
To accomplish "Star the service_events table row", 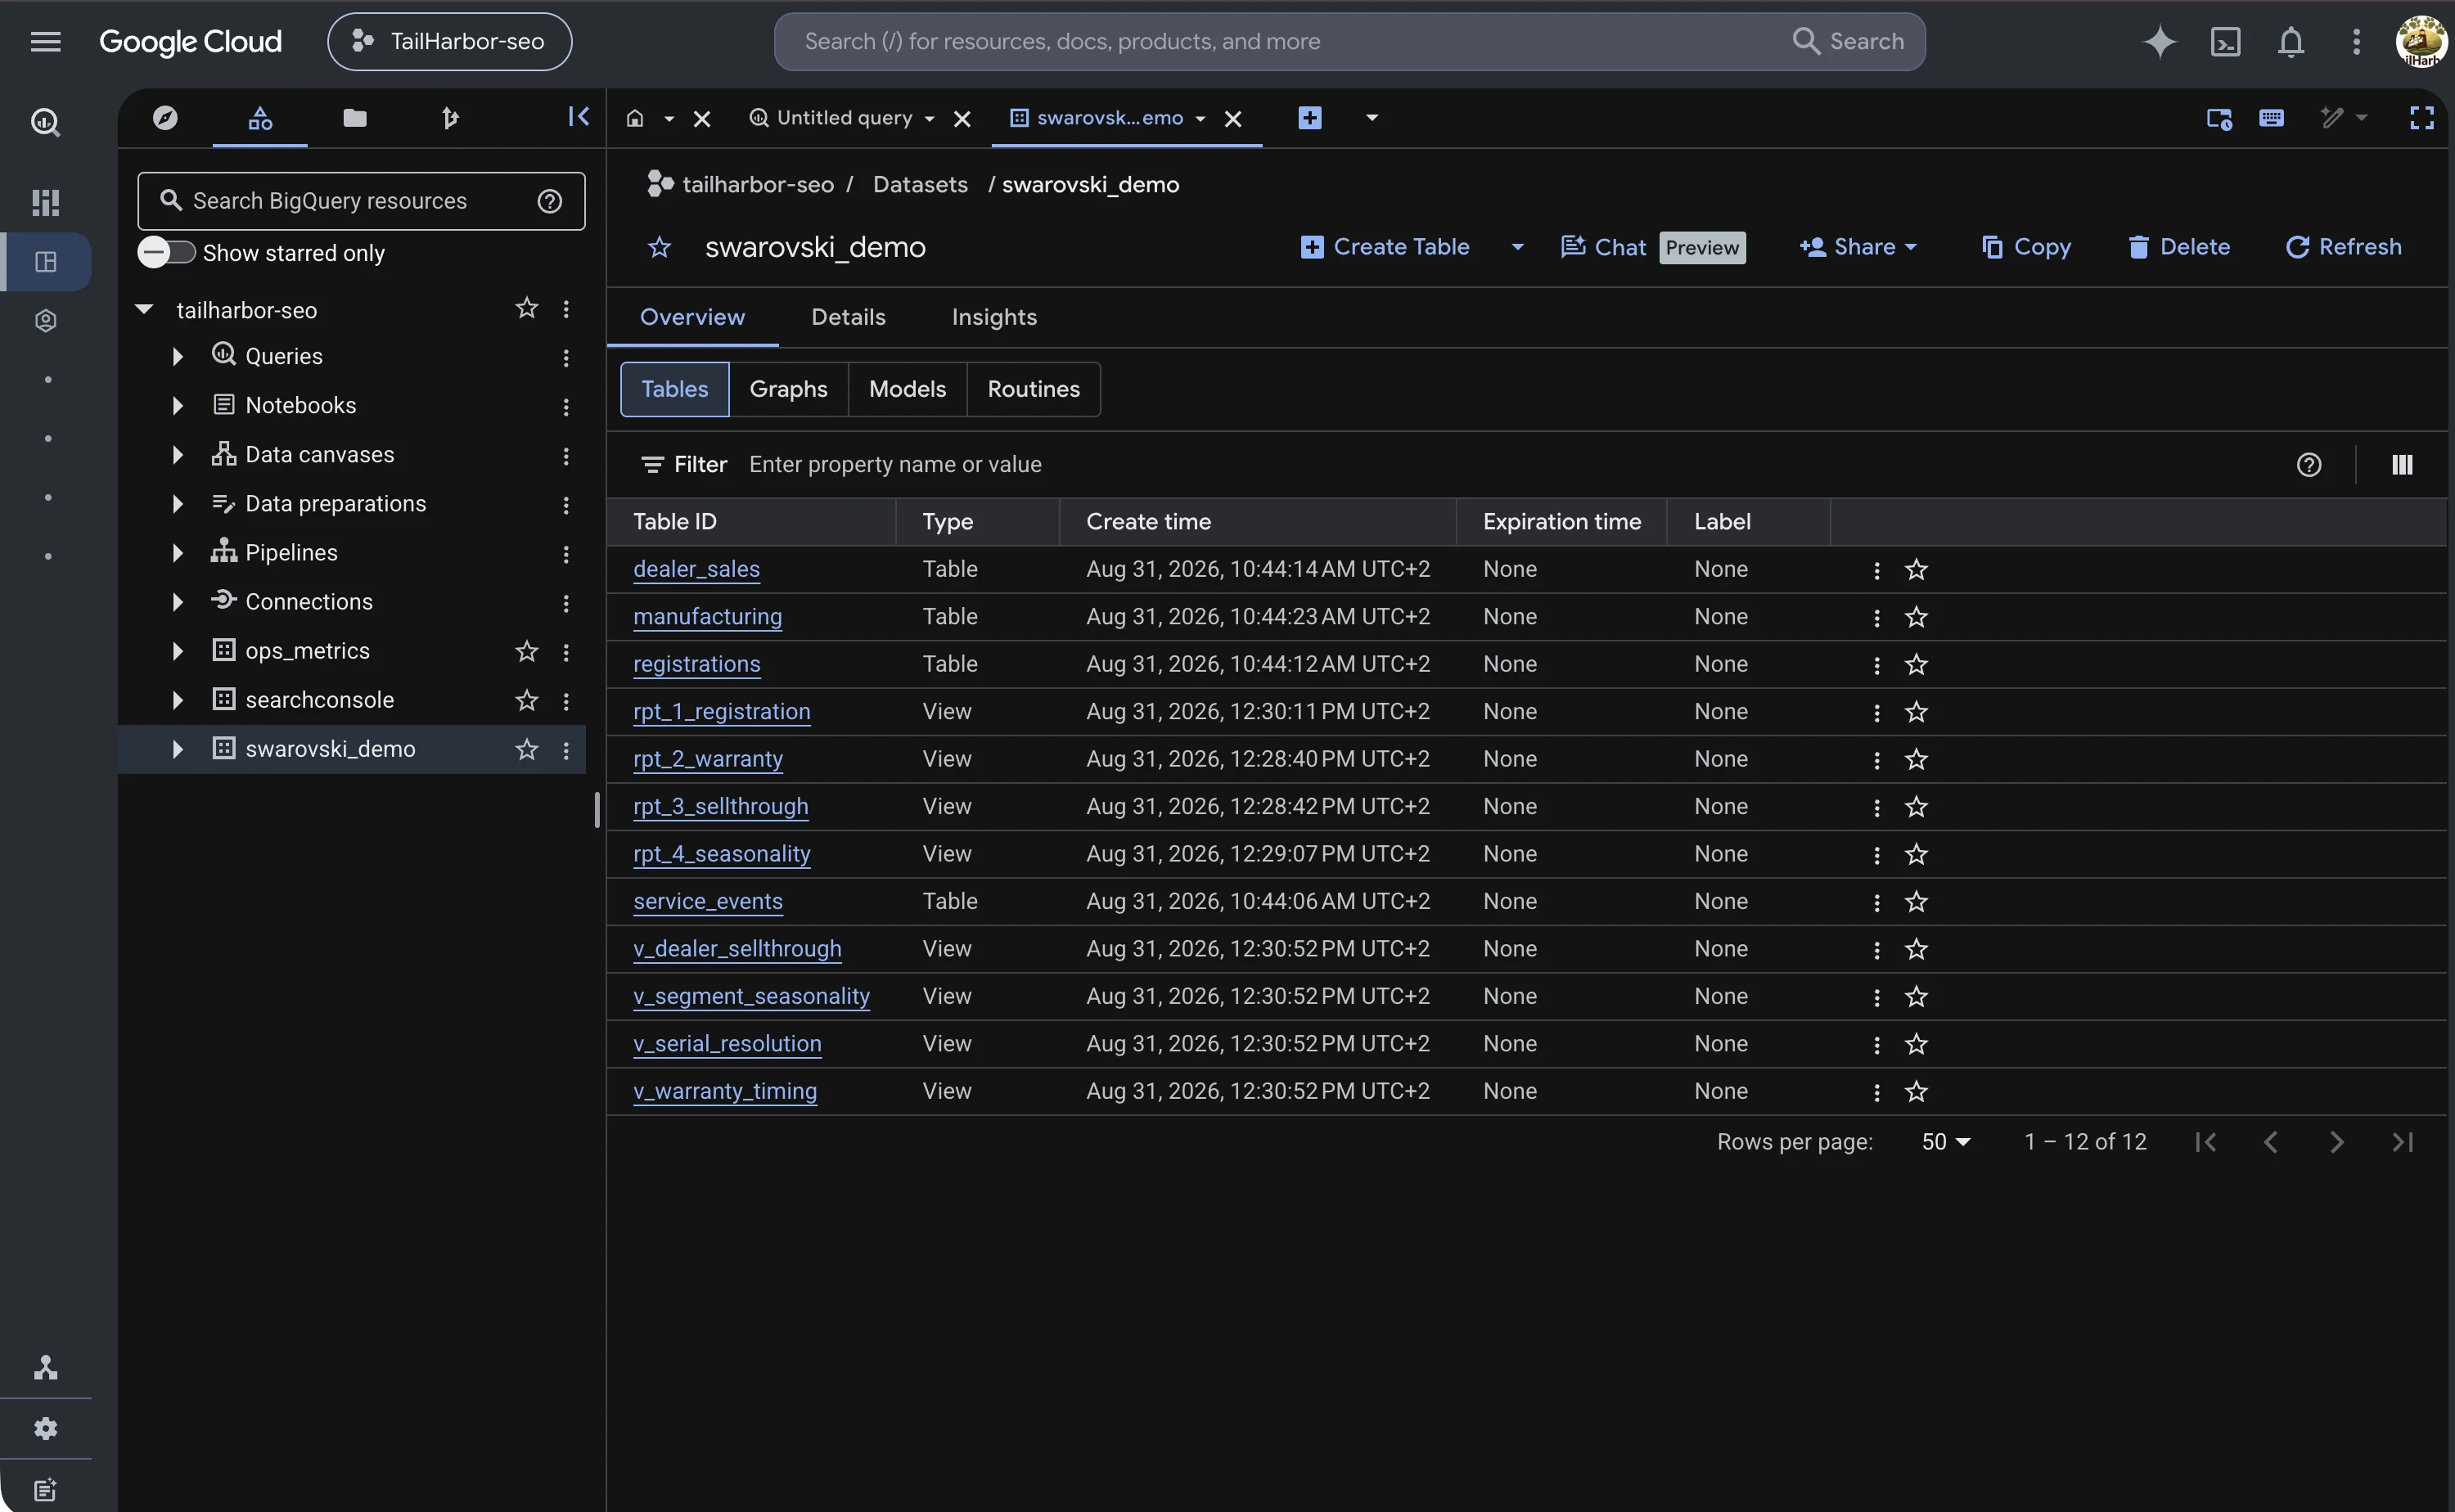I will click(1916, 902).
